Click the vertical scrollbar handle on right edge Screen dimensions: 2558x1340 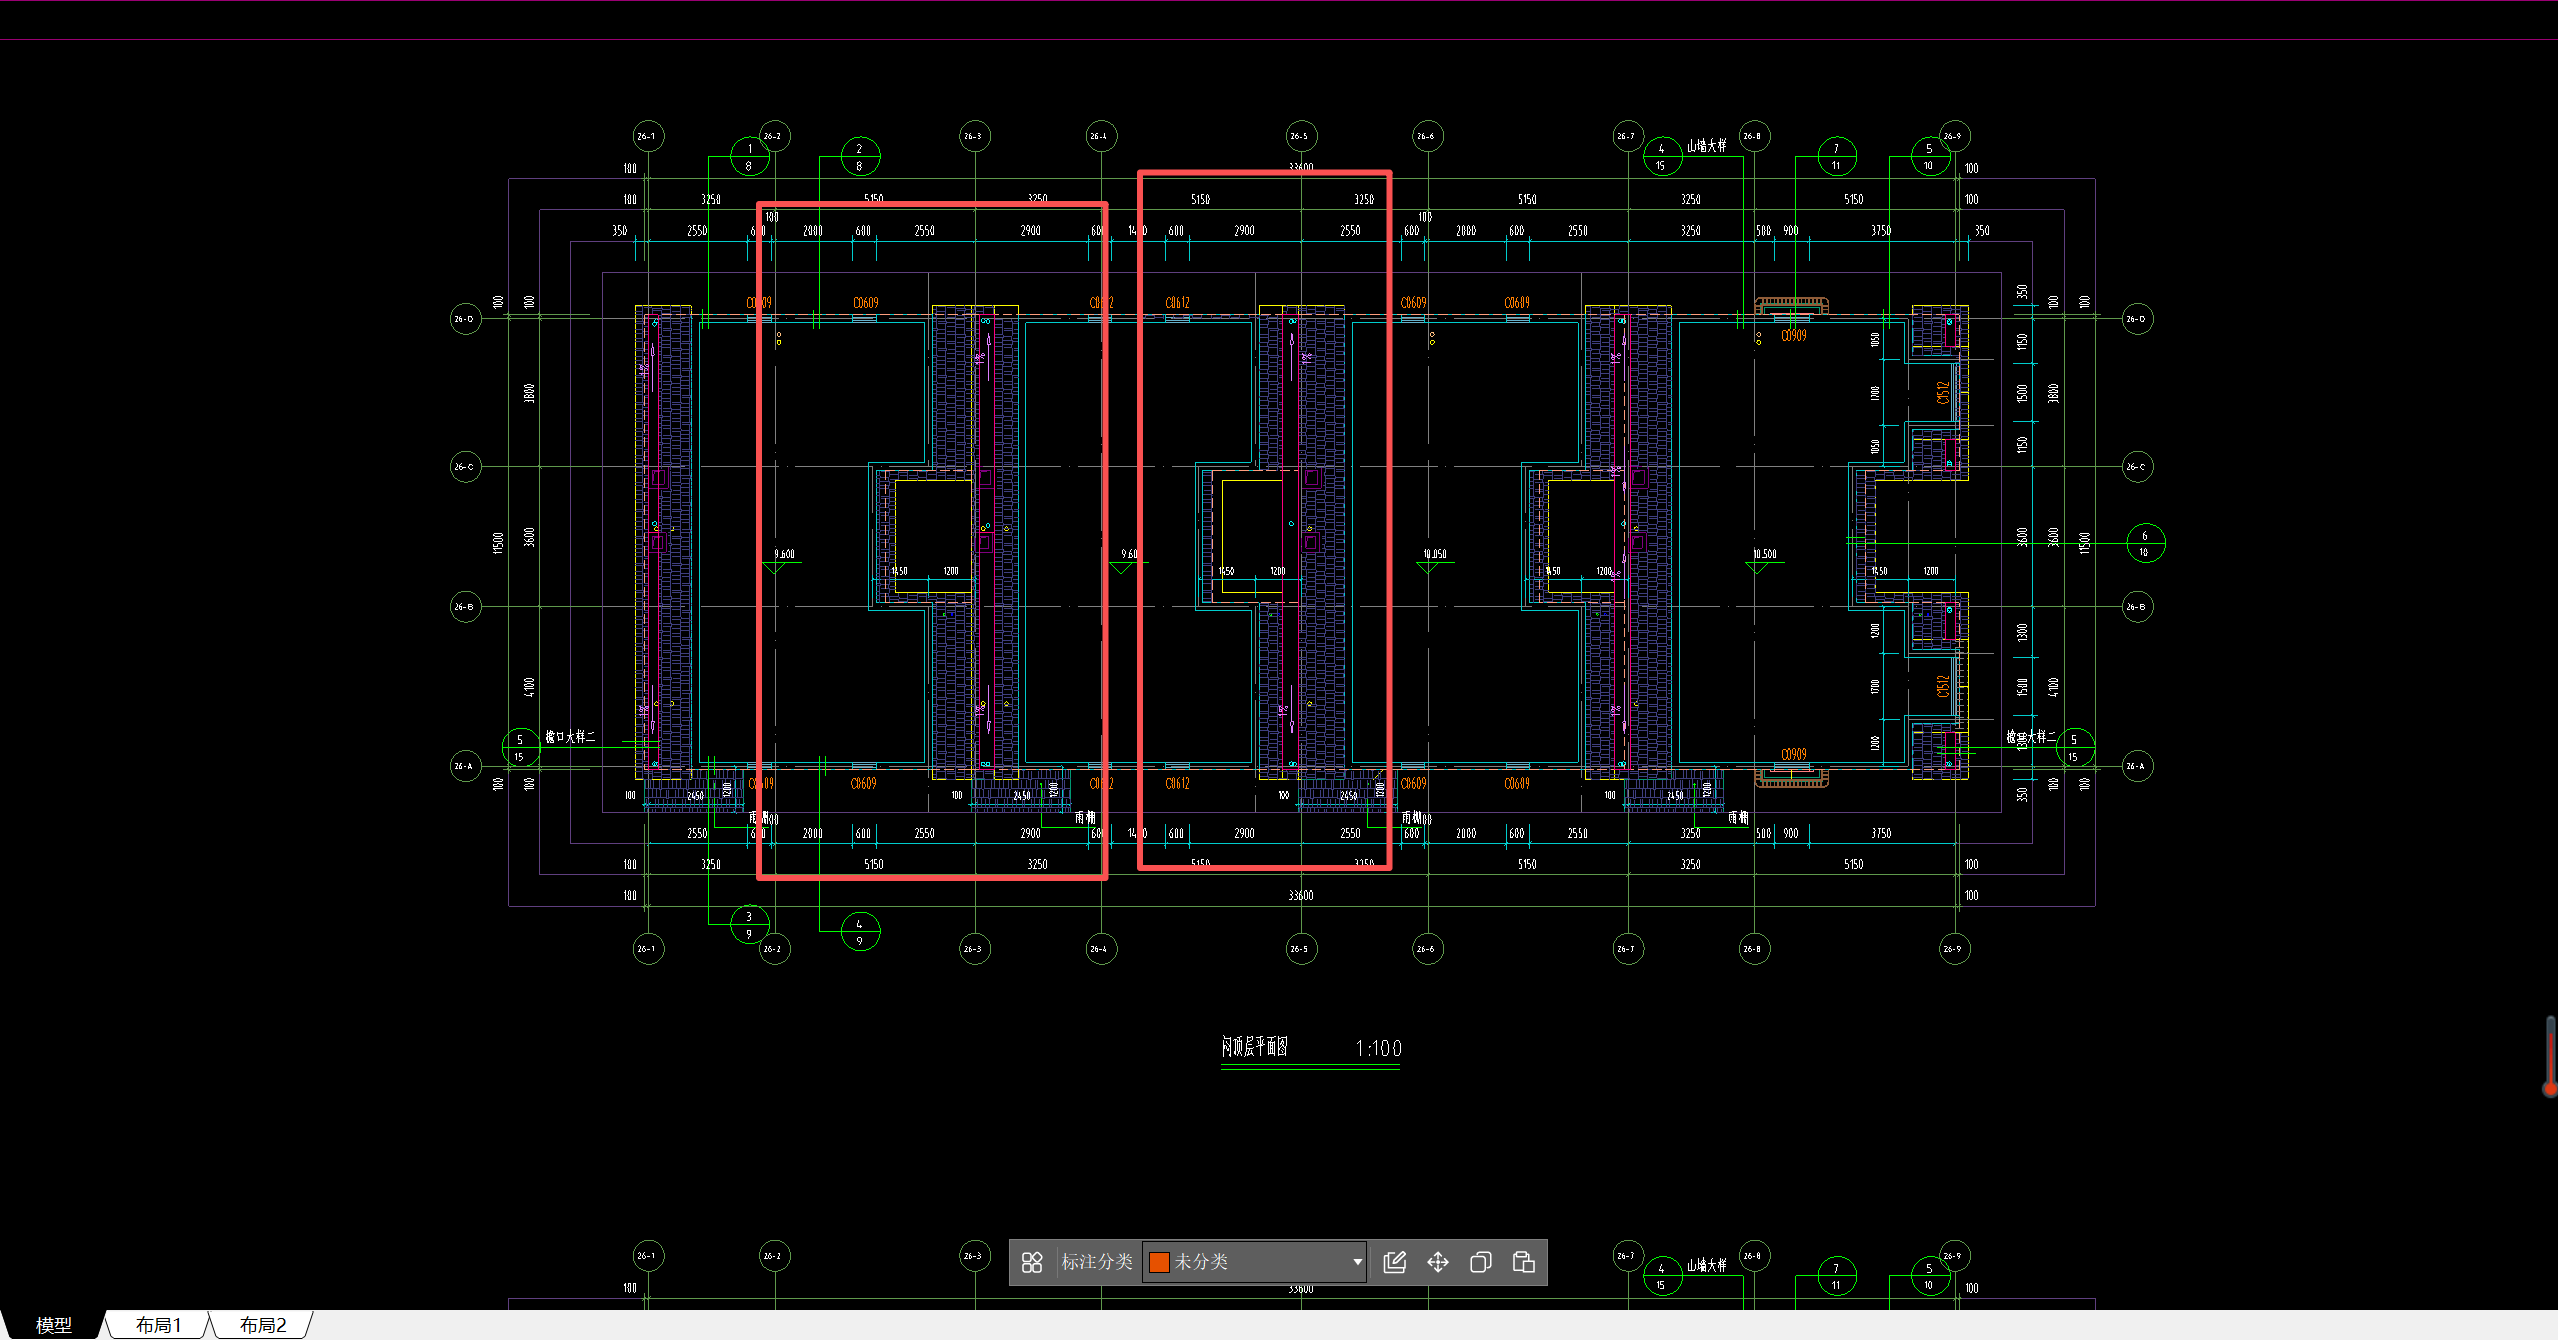pos(2550,1055)
